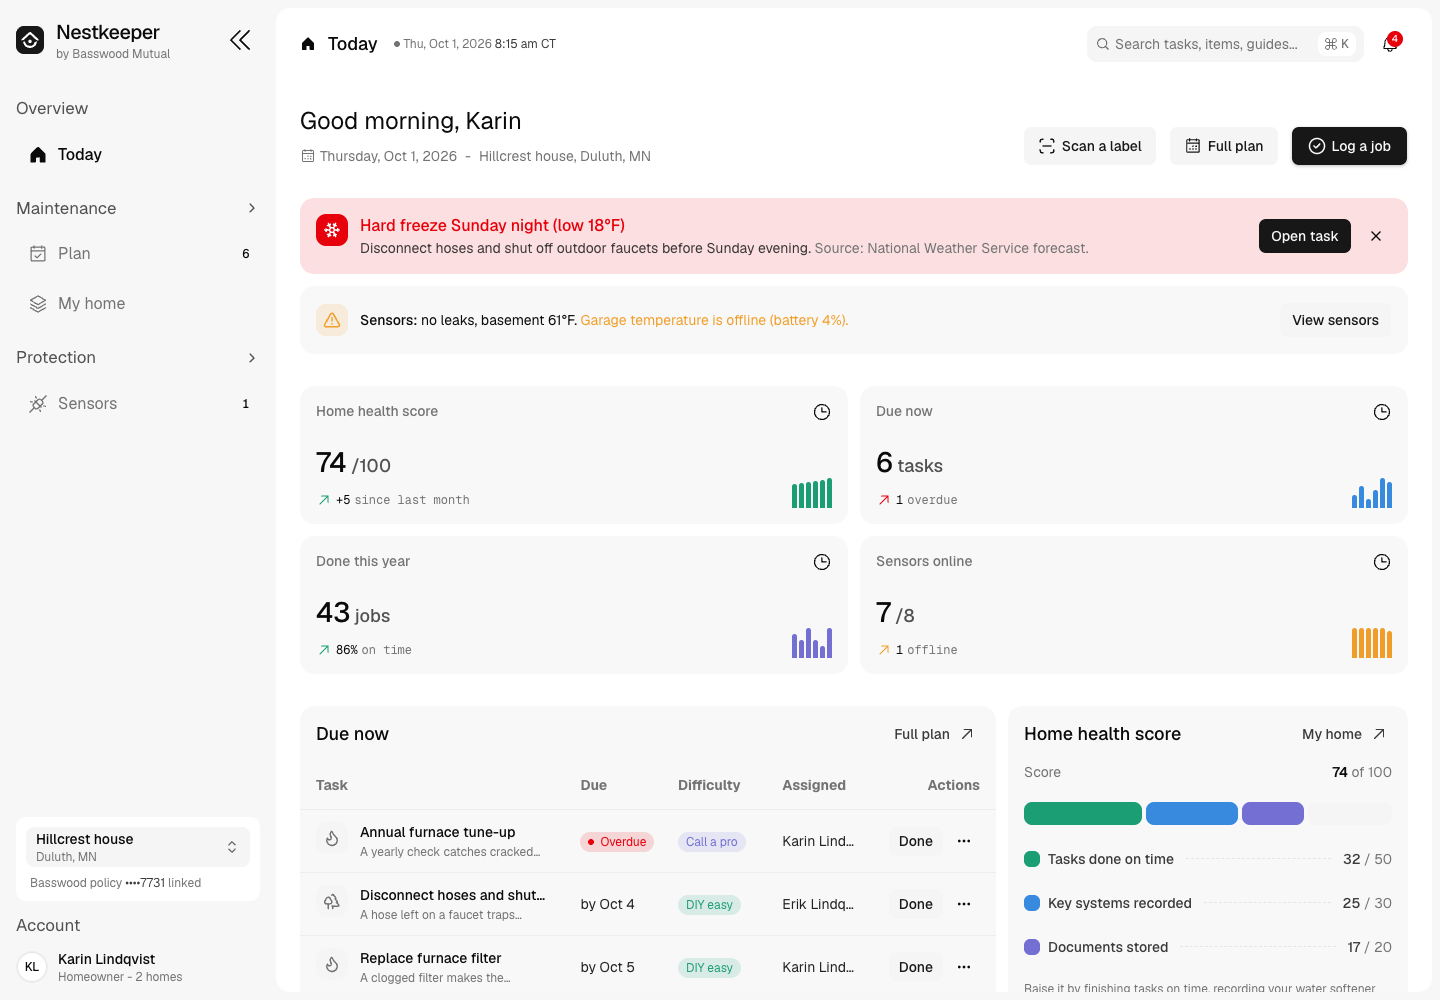Open history clock on Sensors online card
Image resolution: width=1440 pixels, height=1000 pixels.
click(x=1382, y=562)
